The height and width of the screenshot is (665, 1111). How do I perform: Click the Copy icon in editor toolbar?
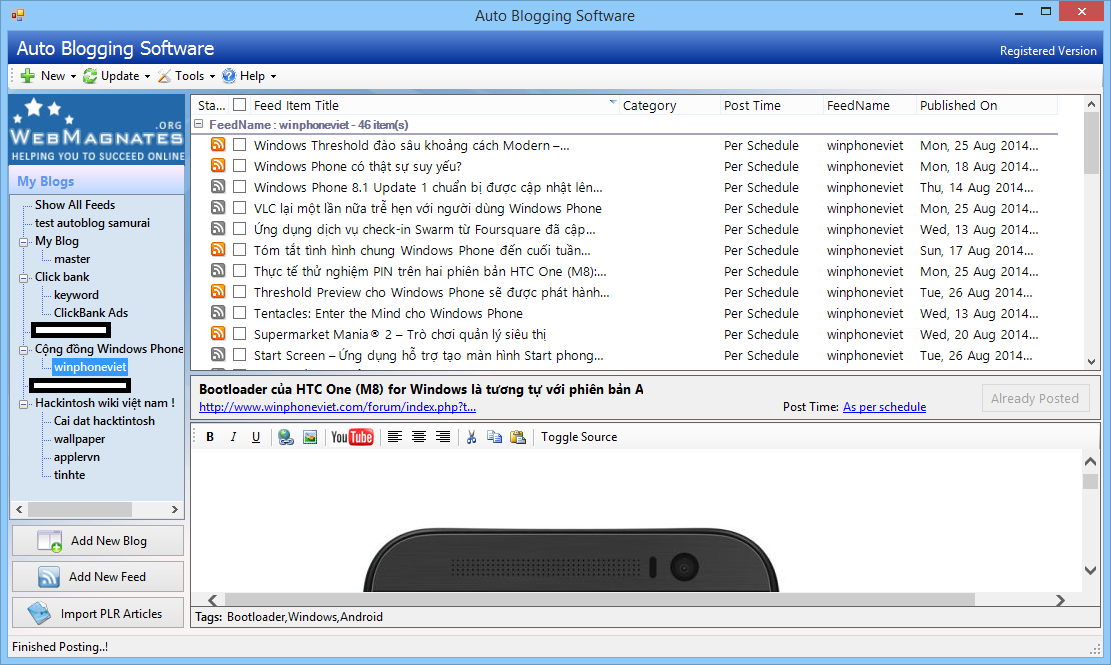(495, 437)
